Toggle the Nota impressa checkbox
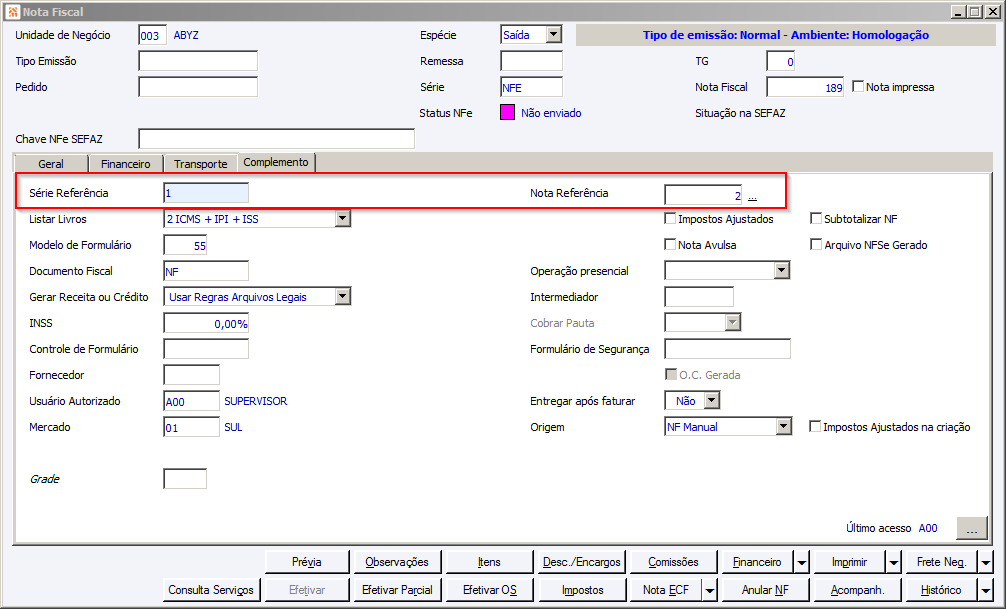This screenshot has height=609, width=1006. (858, 87)
